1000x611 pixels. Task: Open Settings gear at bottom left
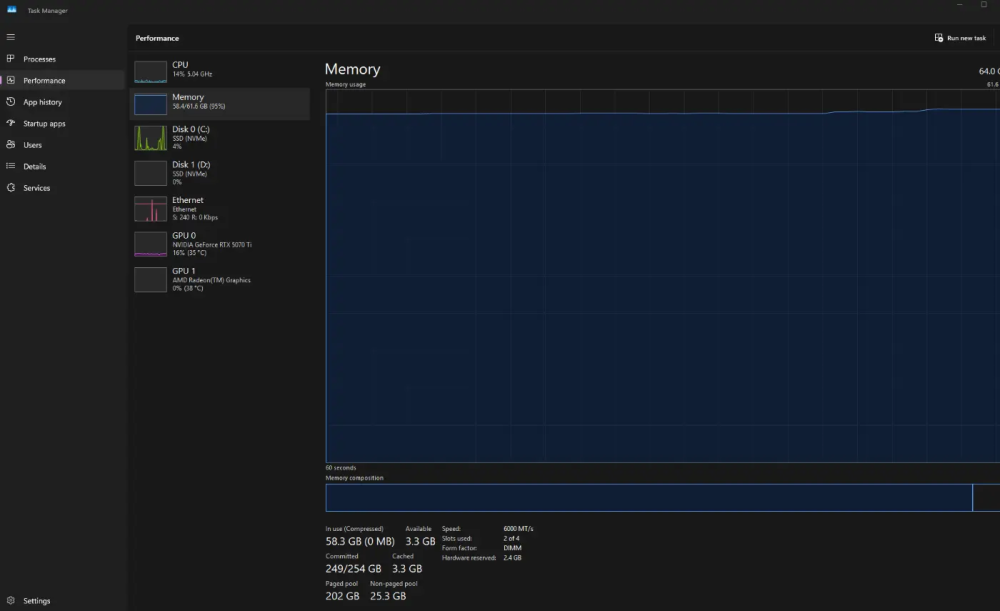pyautogui.click(x=11, y=601)
